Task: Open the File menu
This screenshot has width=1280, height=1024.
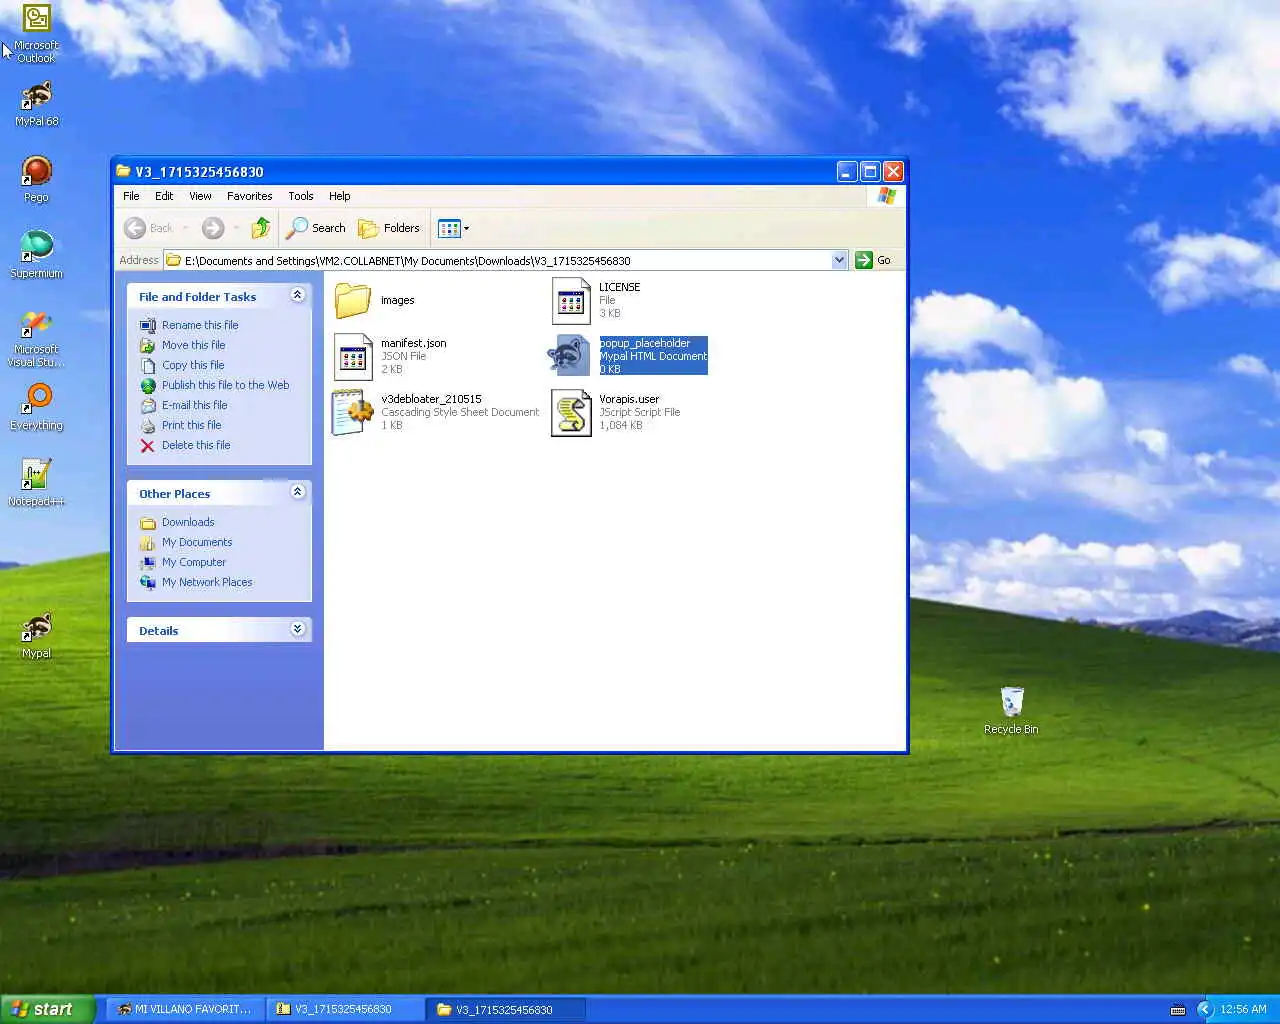Action: 131,196
